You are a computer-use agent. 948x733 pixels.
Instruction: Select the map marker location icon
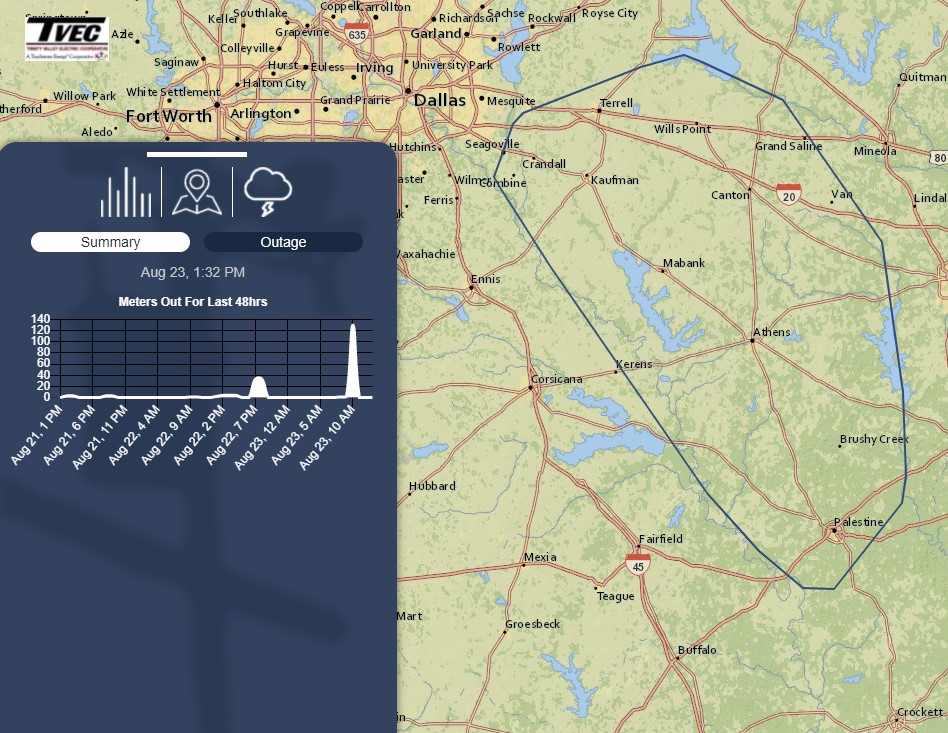tap(197, 192)
